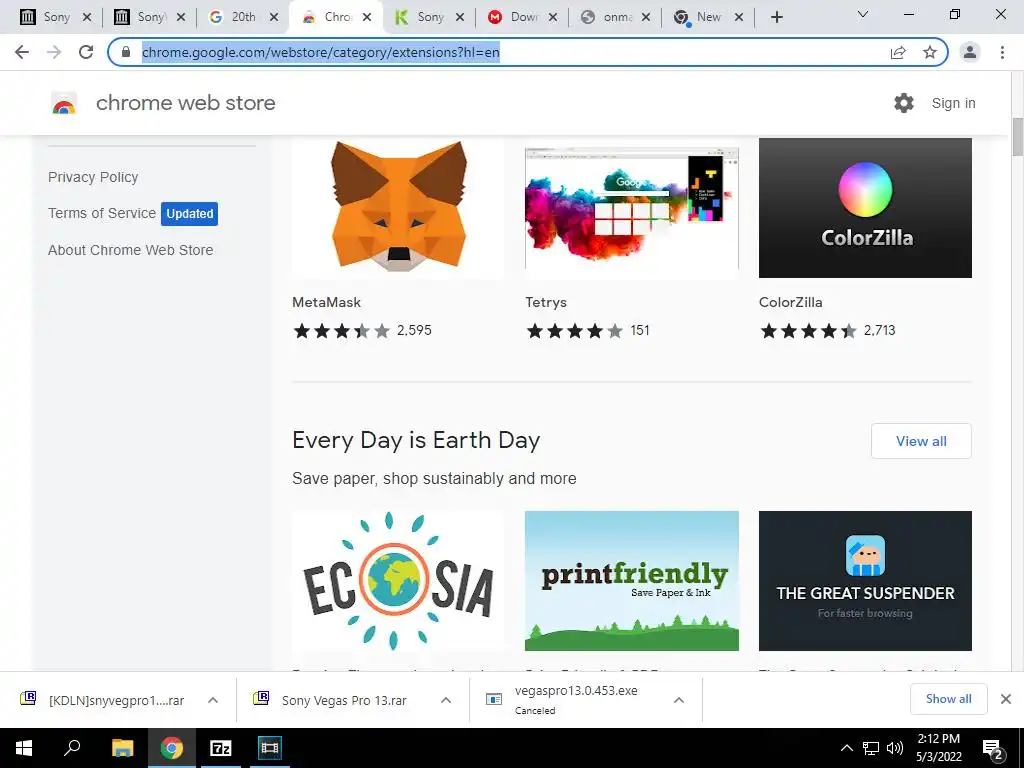
Task: Open Chrome's three-dot menu
Action: click(x=1002, y=52)
